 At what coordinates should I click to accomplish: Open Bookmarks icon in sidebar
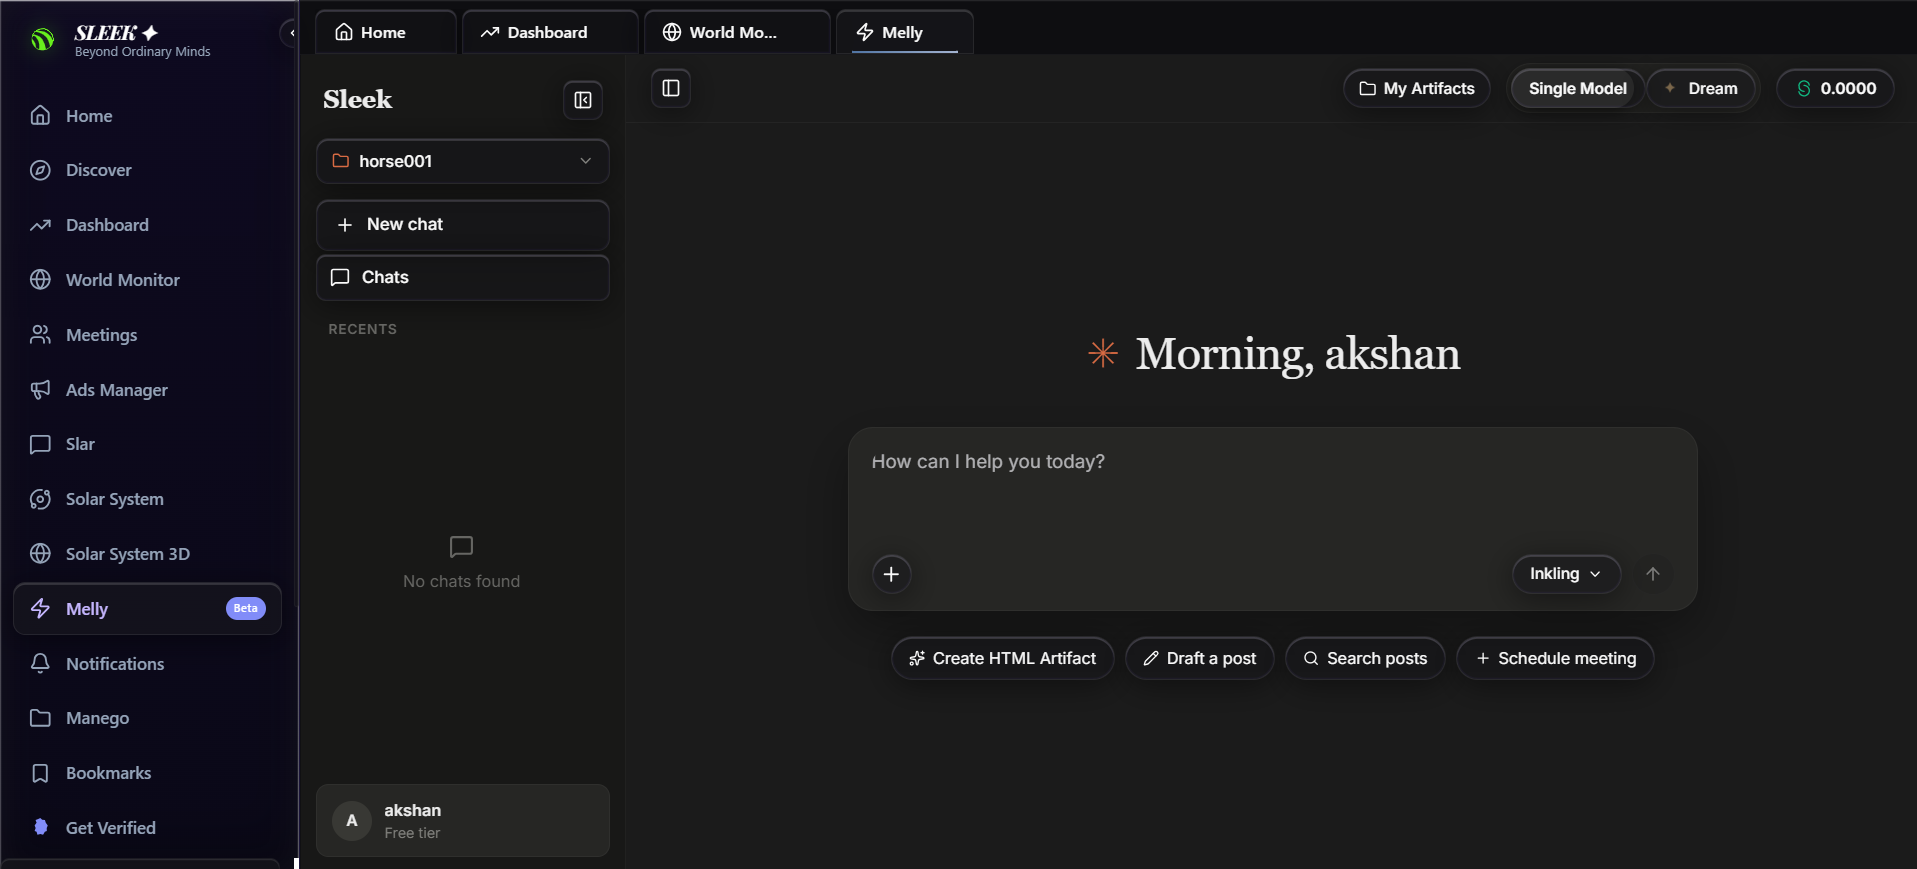40,773
